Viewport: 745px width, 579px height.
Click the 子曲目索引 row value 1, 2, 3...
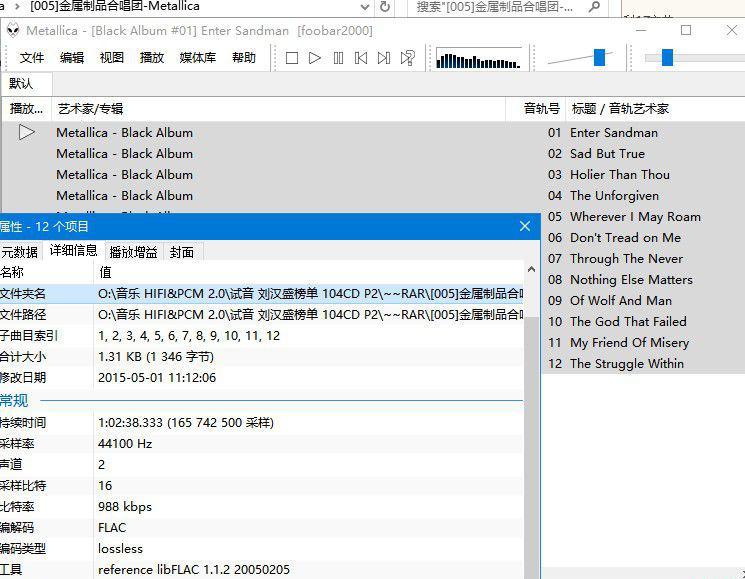click(189, 336)
